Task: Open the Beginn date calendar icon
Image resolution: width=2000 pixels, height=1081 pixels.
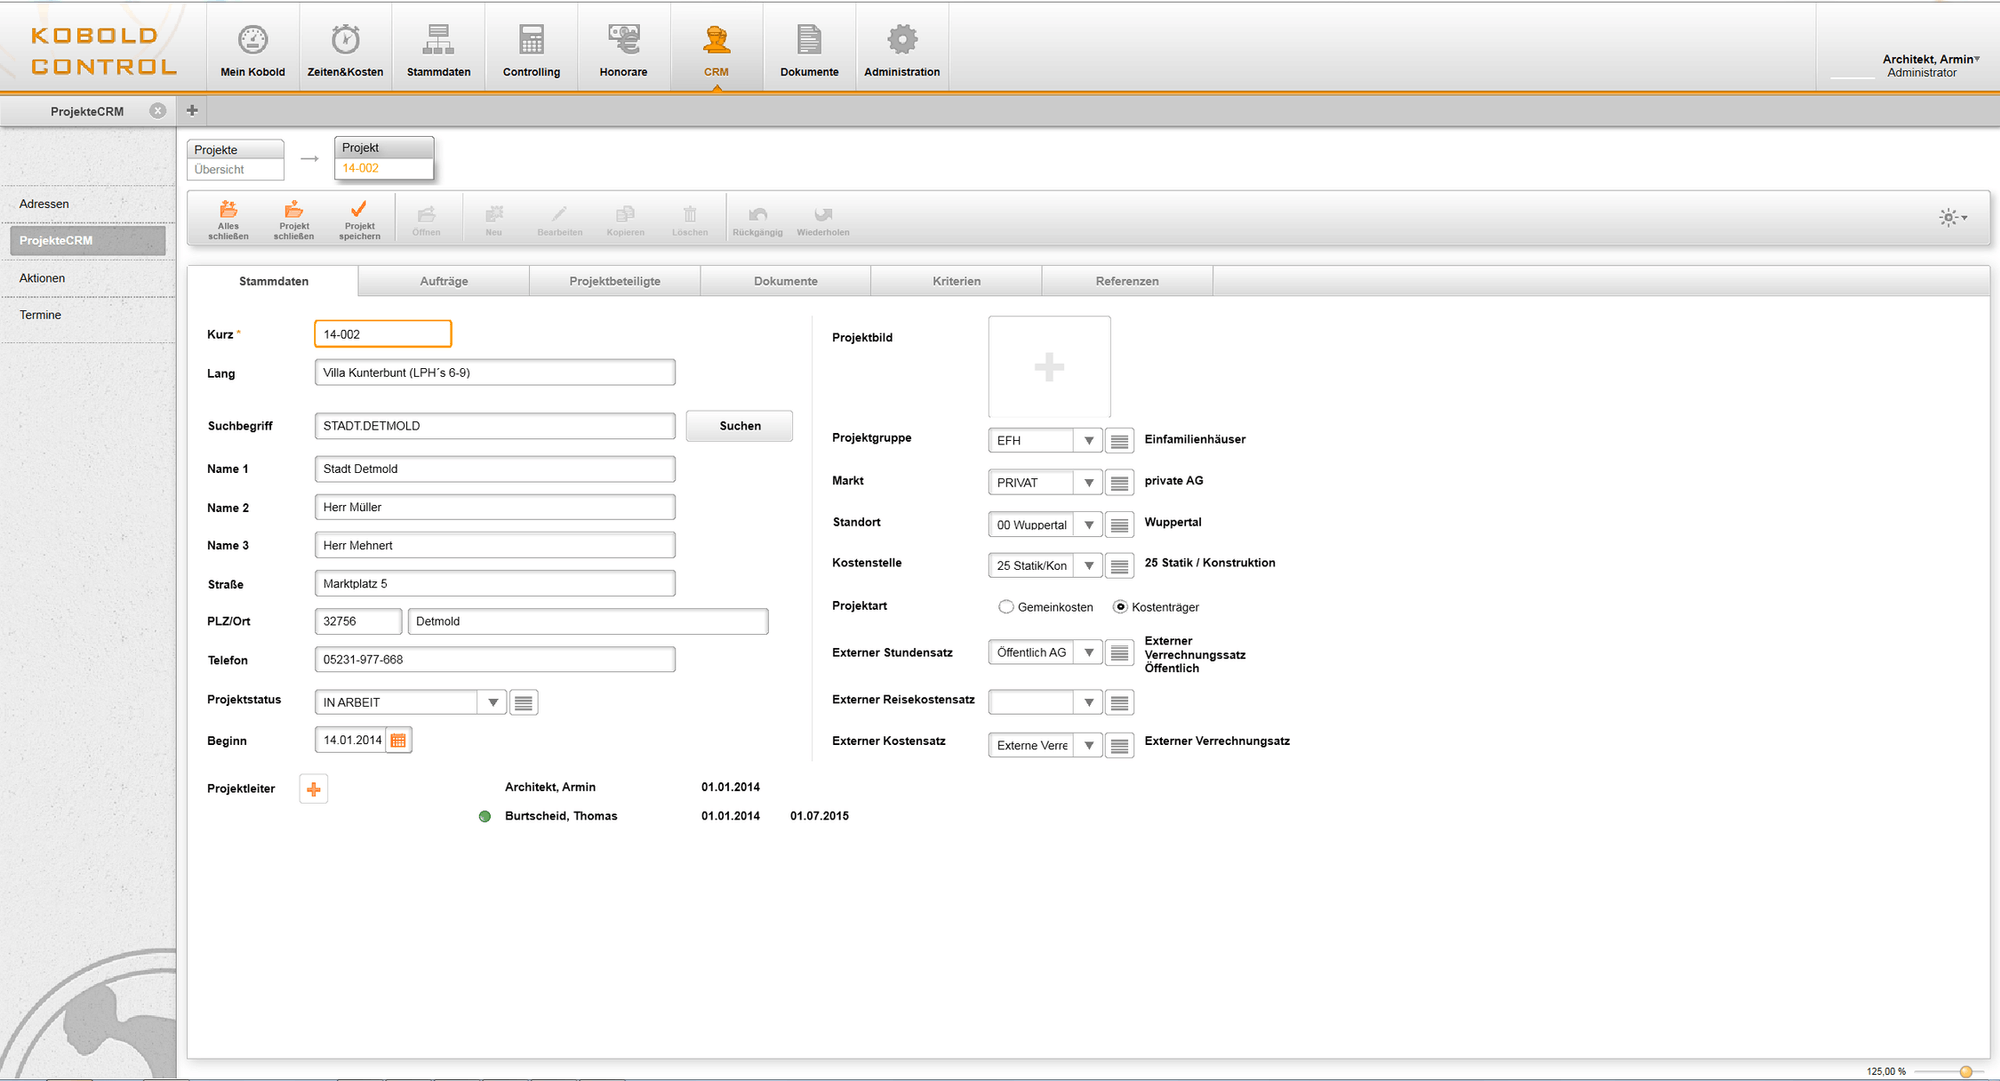Action: [x=399, y=740]
